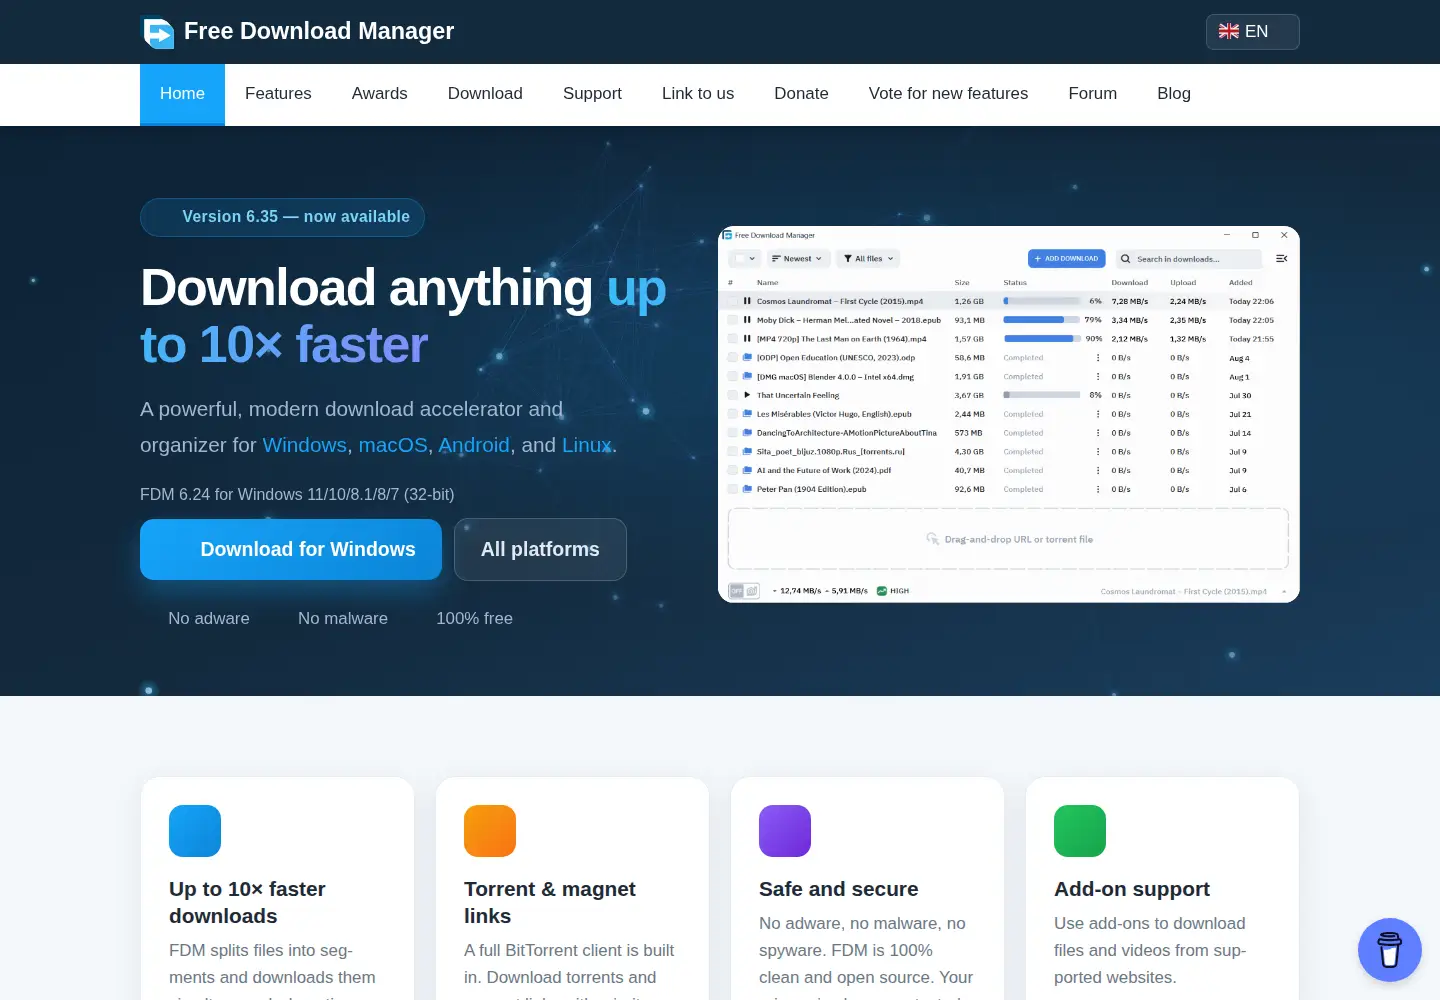Click folder icon for Blender 4.0.0 dmg
Screen dimensions: 1440x1000
[747, 376]
